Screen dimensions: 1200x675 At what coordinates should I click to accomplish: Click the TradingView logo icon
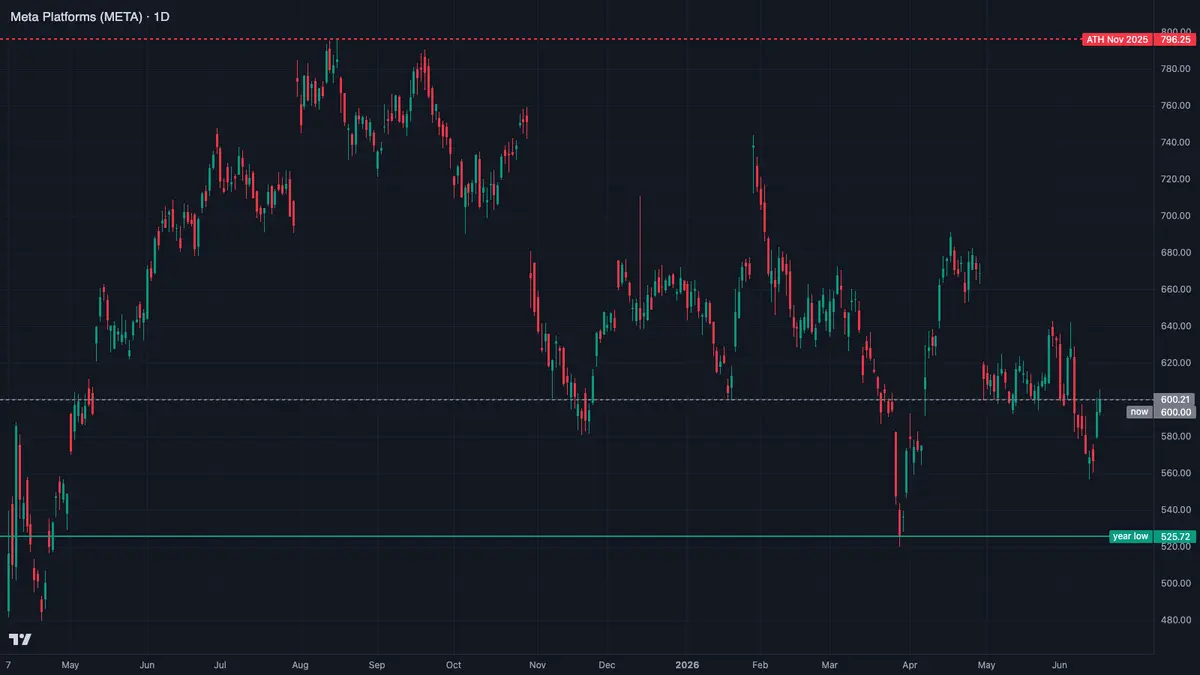coord(20,639)
